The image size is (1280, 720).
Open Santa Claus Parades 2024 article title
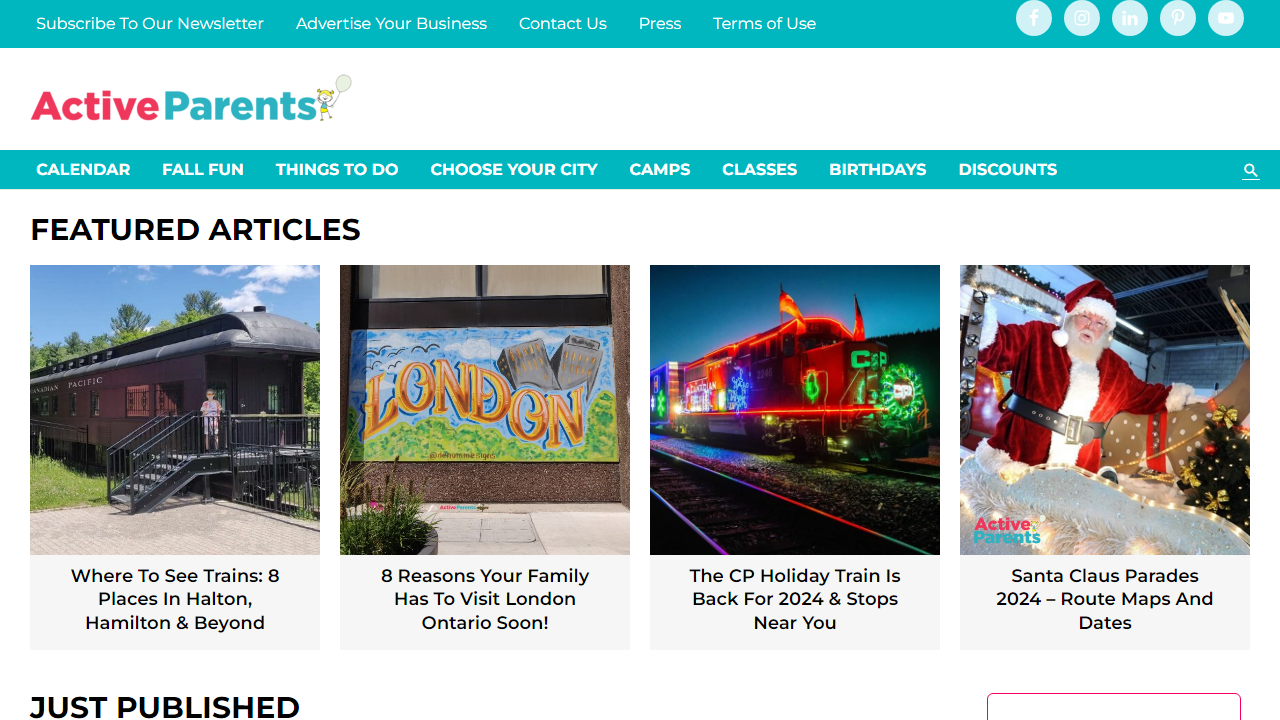coord(1105,599)
